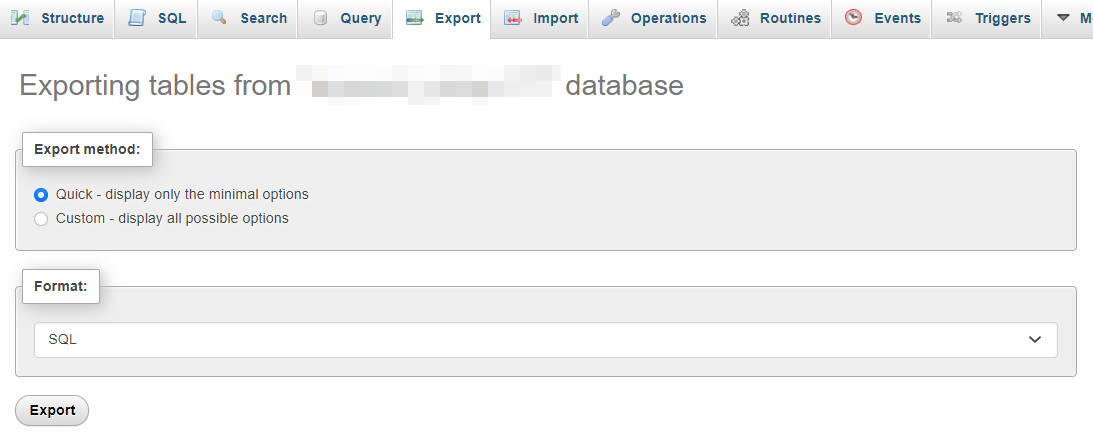The image size is (1093, 435).
Task: Click the Export button
Action: pos(52,411)
